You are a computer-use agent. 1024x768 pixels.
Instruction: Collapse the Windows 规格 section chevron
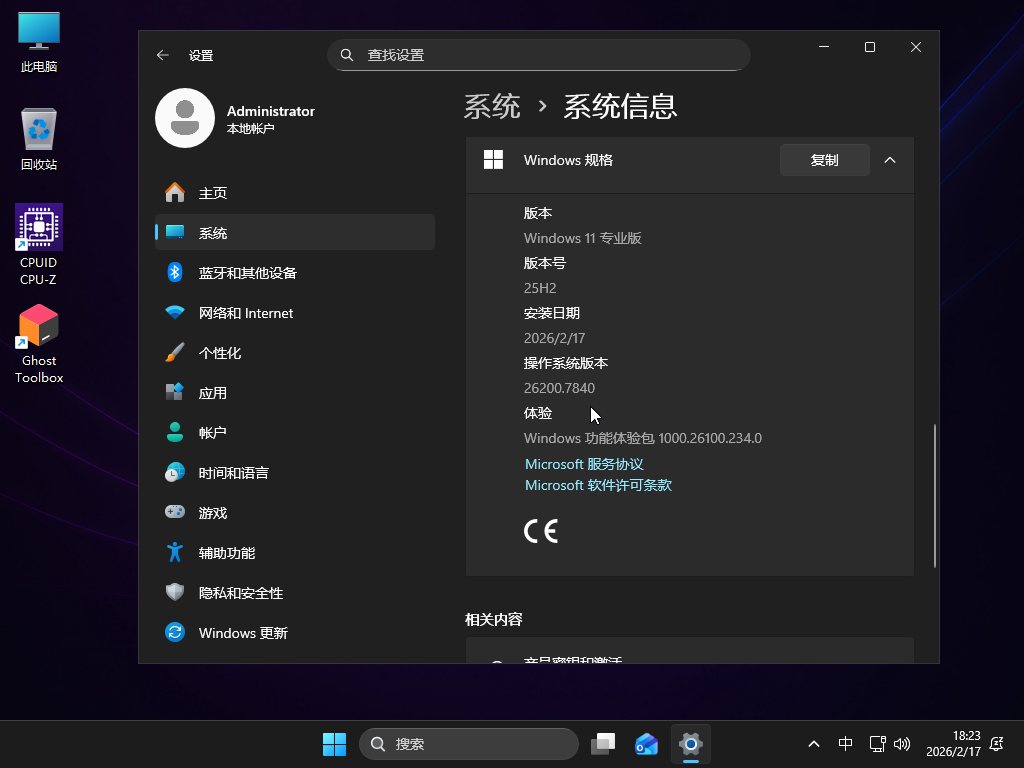pos(890,160)
